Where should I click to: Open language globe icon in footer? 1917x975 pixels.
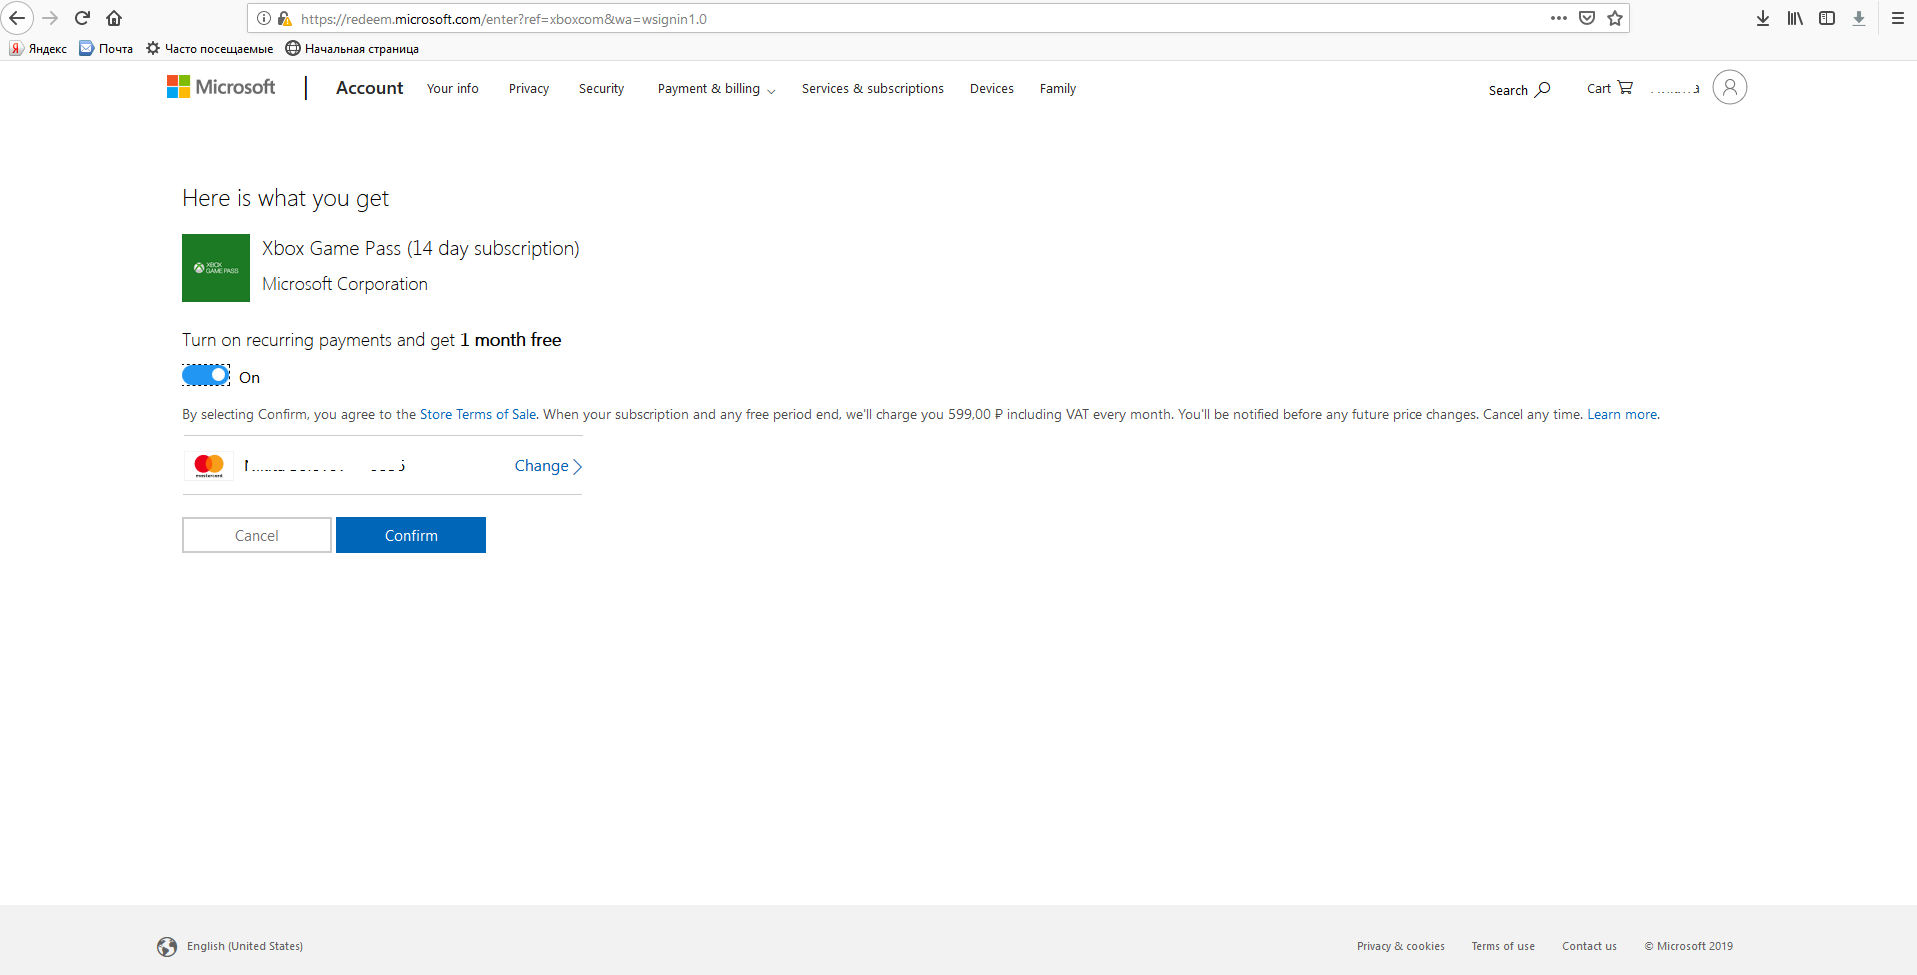click(167, 947)
